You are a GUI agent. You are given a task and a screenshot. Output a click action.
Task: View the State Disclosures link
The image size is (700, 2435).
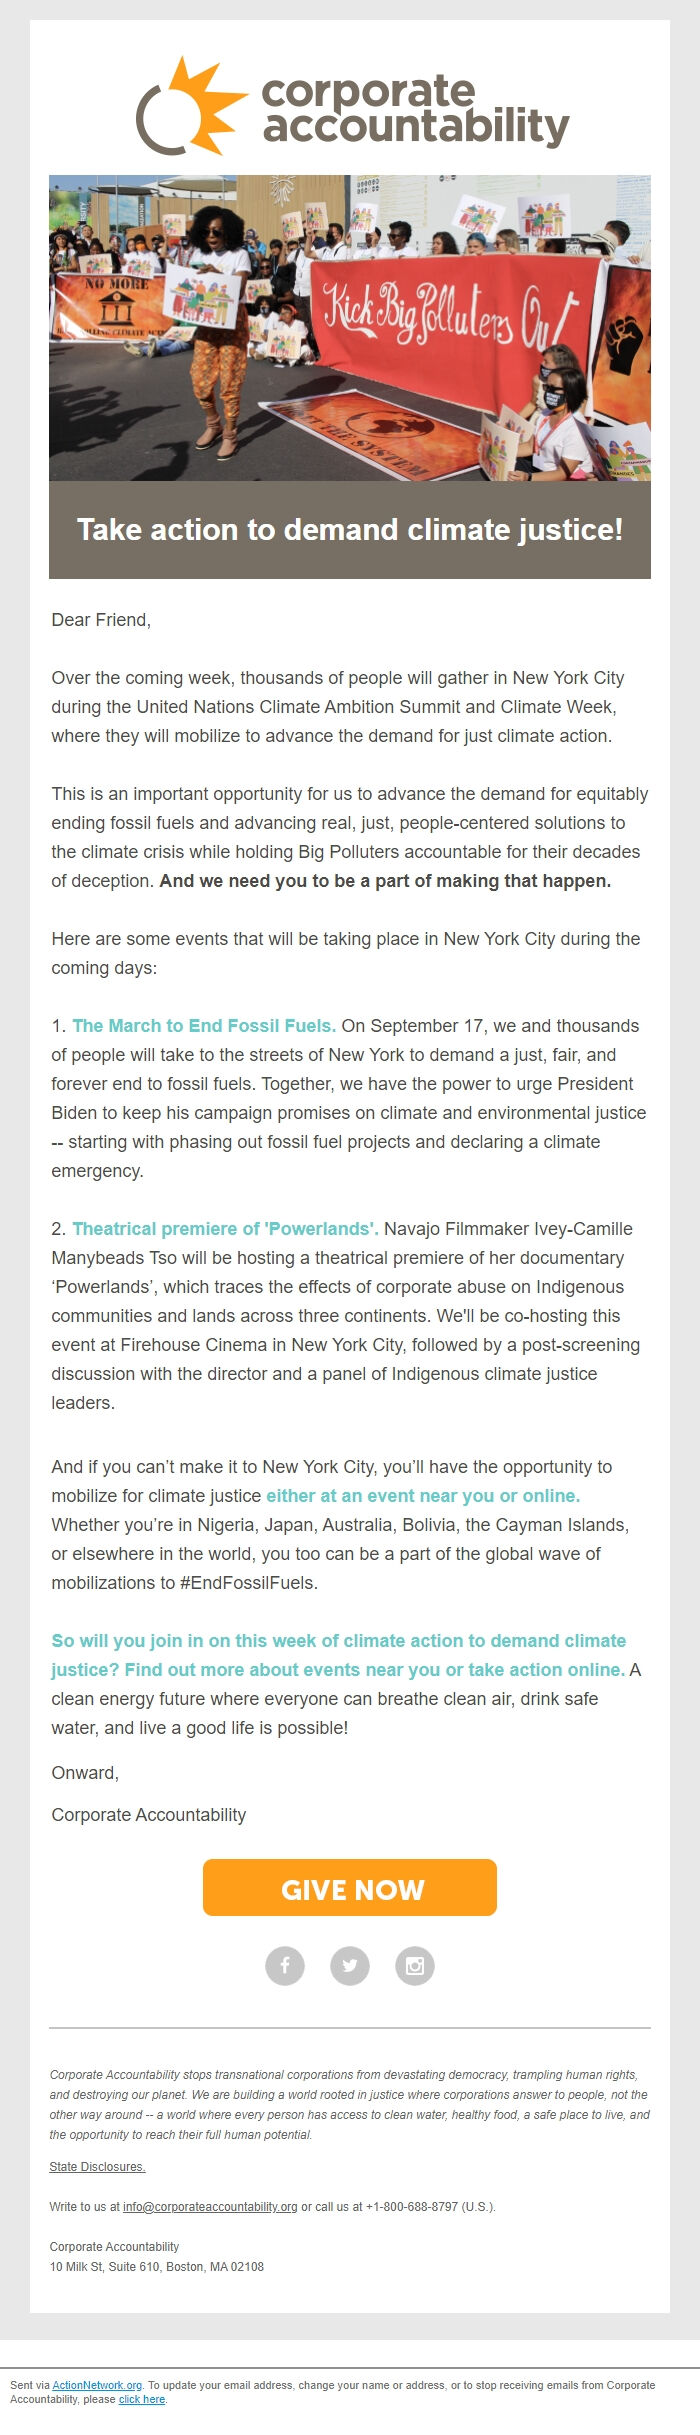pyautogui.click(x=98, y=2167)
